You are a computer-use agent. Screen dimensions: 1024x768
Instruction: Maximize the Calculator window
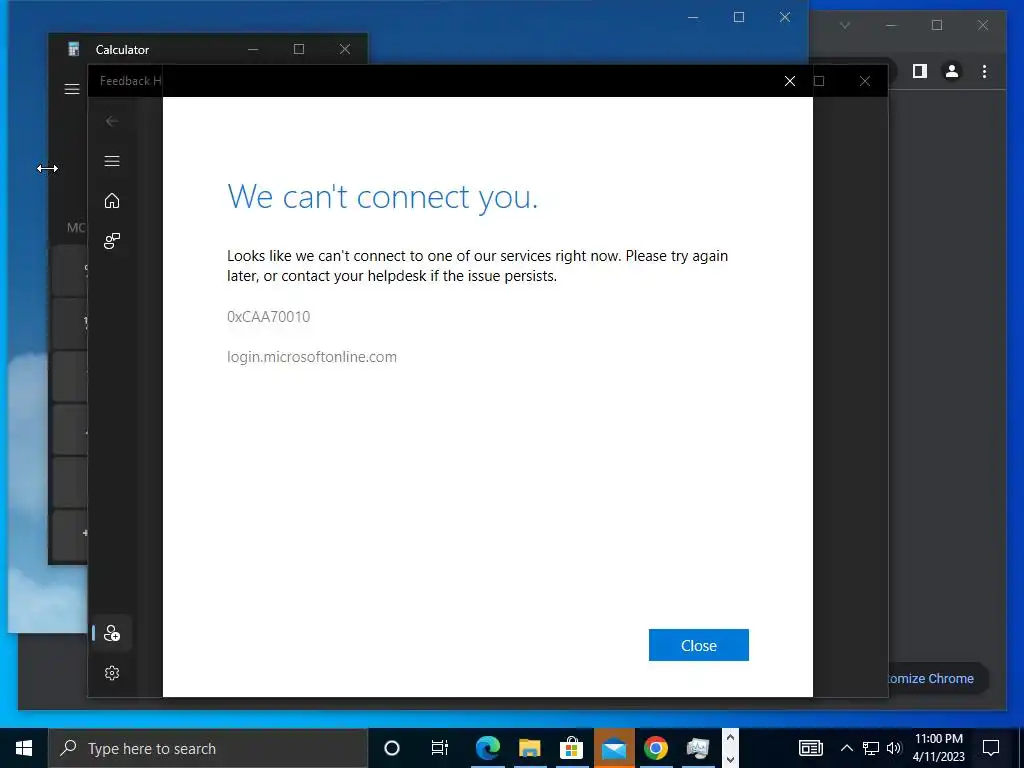(298, 49)
